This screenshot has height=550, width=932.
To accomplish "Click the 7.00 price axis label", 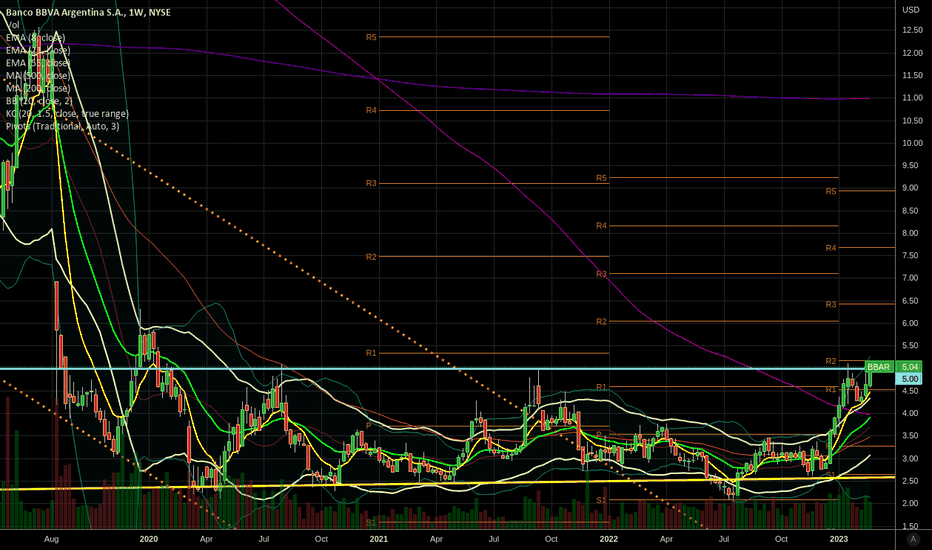I will pyautogui.click(x=911, y=278).
